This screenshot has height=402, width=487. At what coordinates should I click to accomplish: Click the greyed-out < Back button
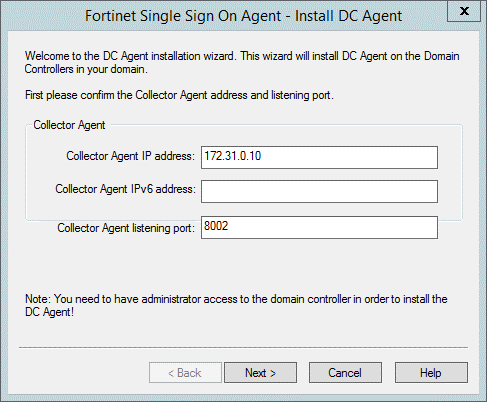185,373
